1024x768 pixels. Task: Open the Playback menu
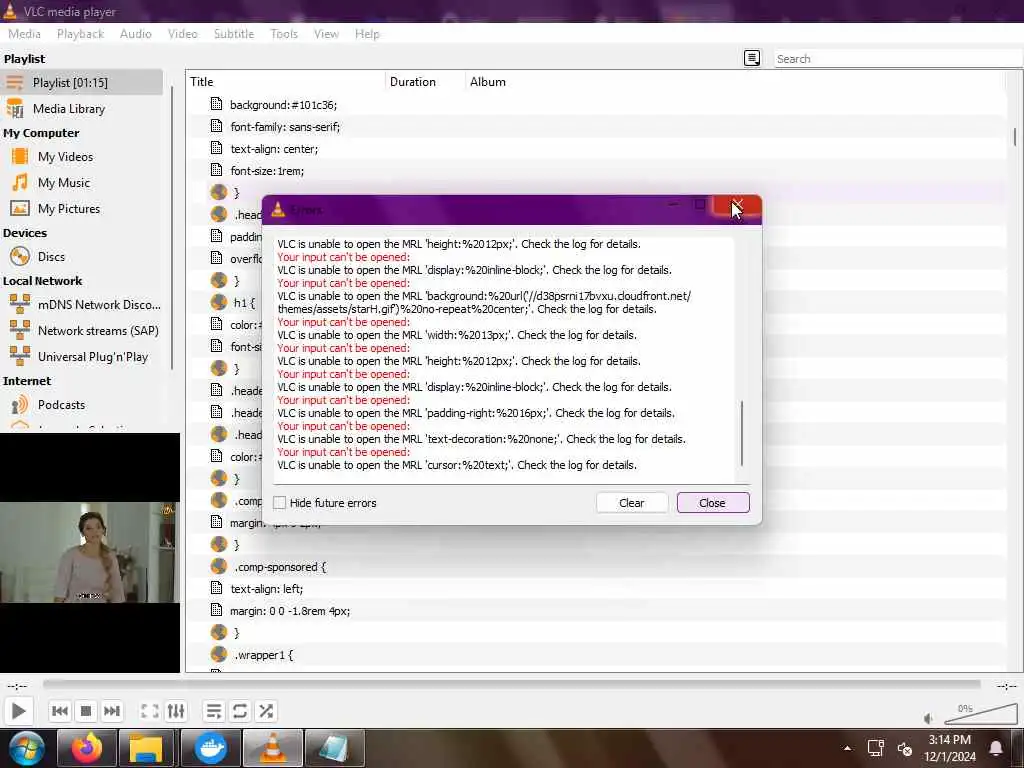tap(80, 34)
